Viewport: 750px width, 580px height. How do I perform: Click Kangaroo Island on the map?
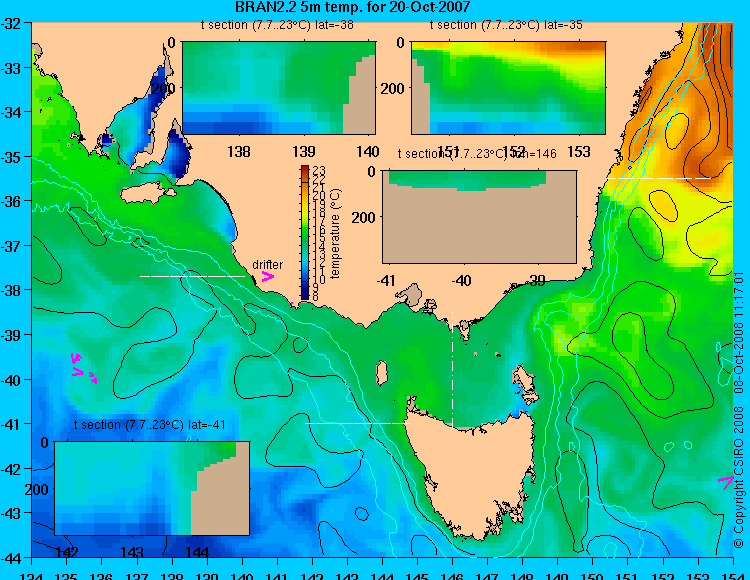[148, 193]
